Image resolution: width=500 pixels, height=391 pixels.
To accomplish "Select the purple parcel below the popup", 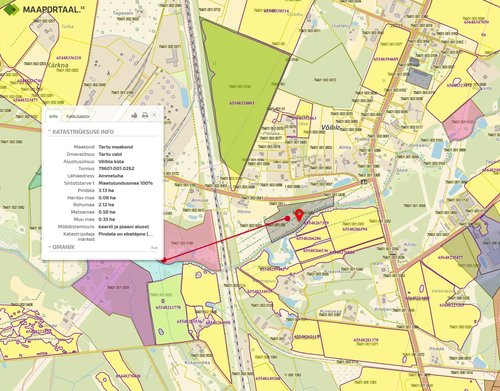I will (118, 298).
